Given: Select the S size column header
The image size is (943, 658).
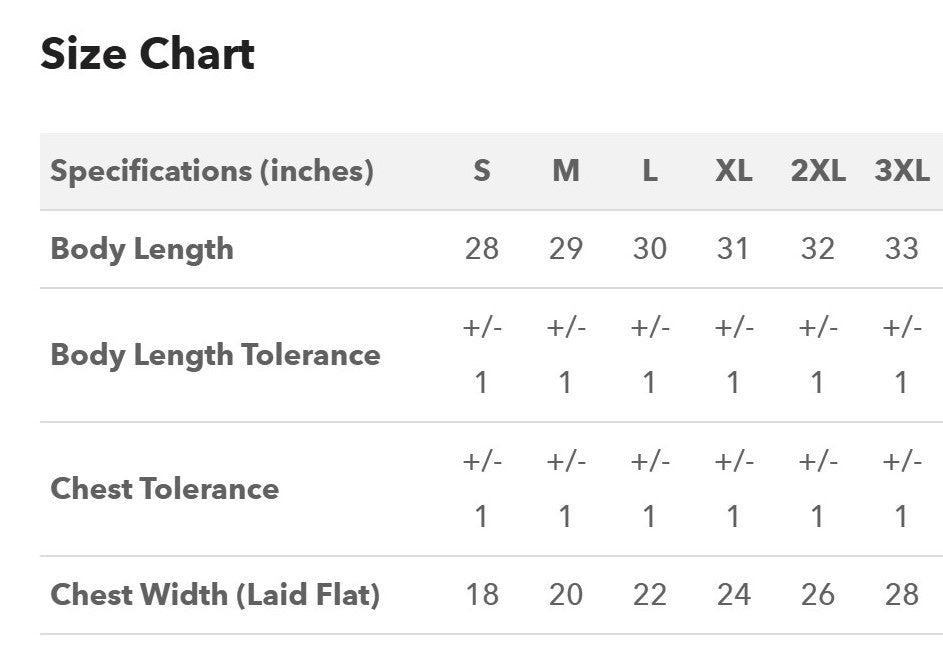Looking at the screenshot, I should click(x=482, y=171).
